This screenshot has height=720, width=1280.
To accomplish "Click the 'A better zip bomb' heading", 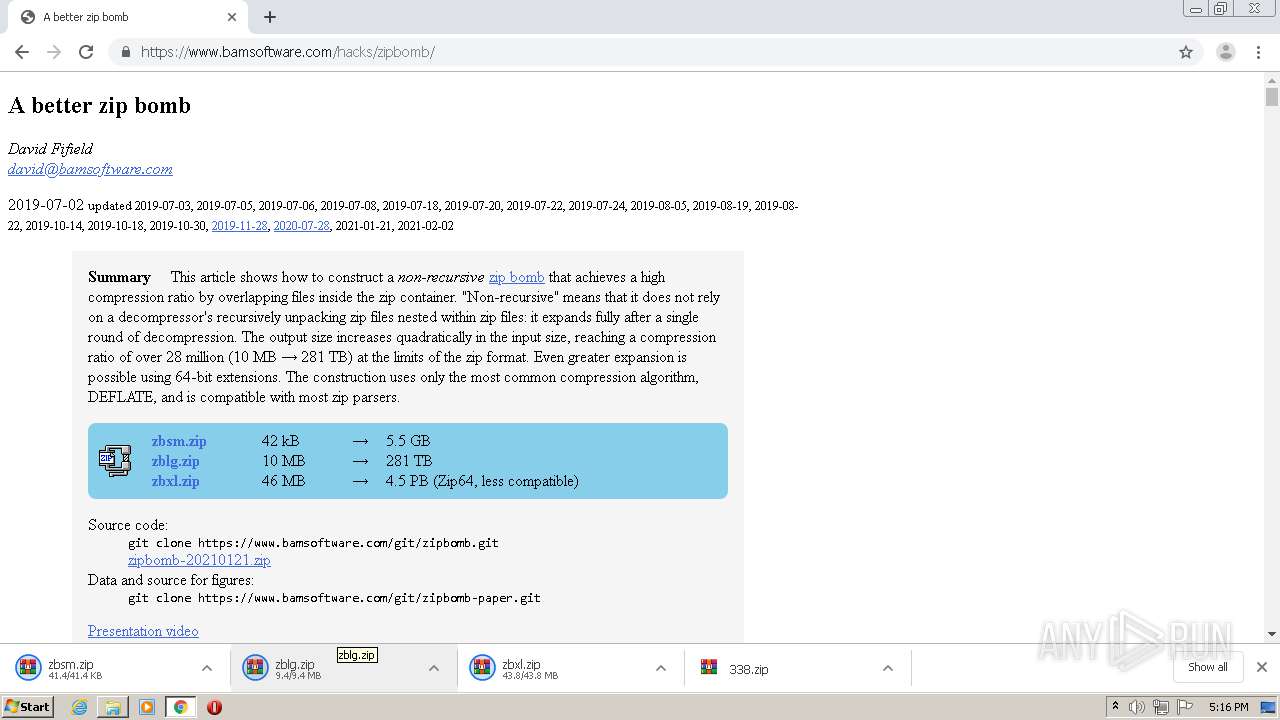I will pyautogui.click(x=99, y=106).
